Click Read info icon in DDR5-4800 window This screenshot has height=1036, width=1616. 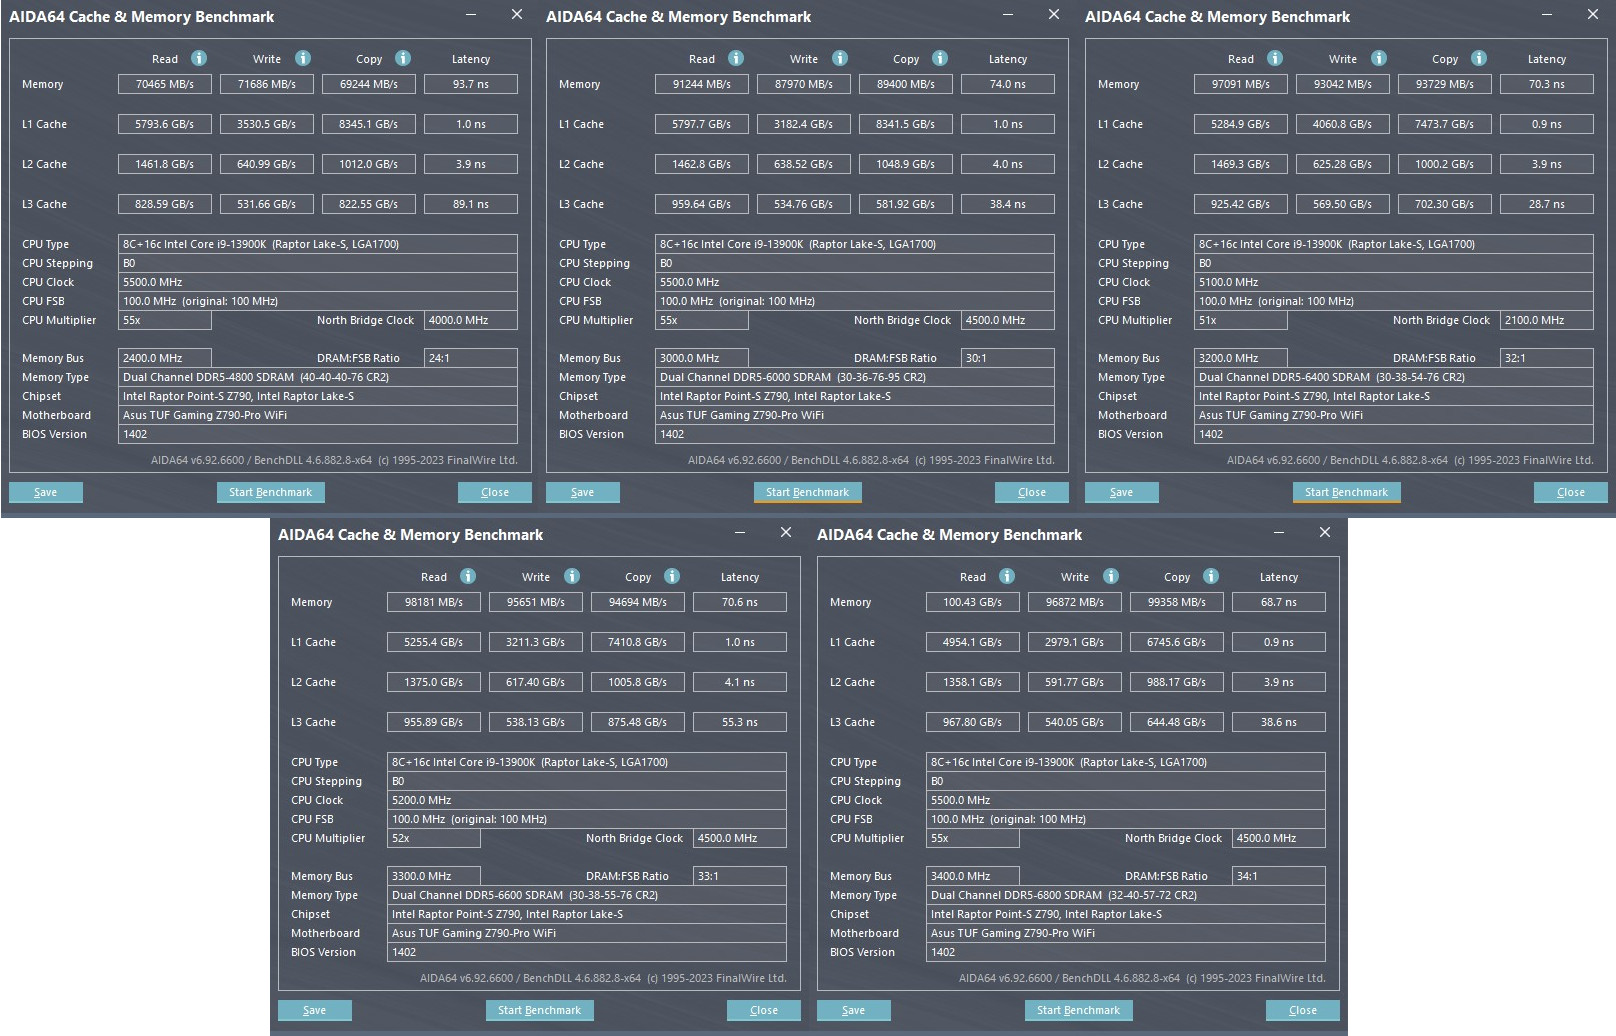click(199, 58)
